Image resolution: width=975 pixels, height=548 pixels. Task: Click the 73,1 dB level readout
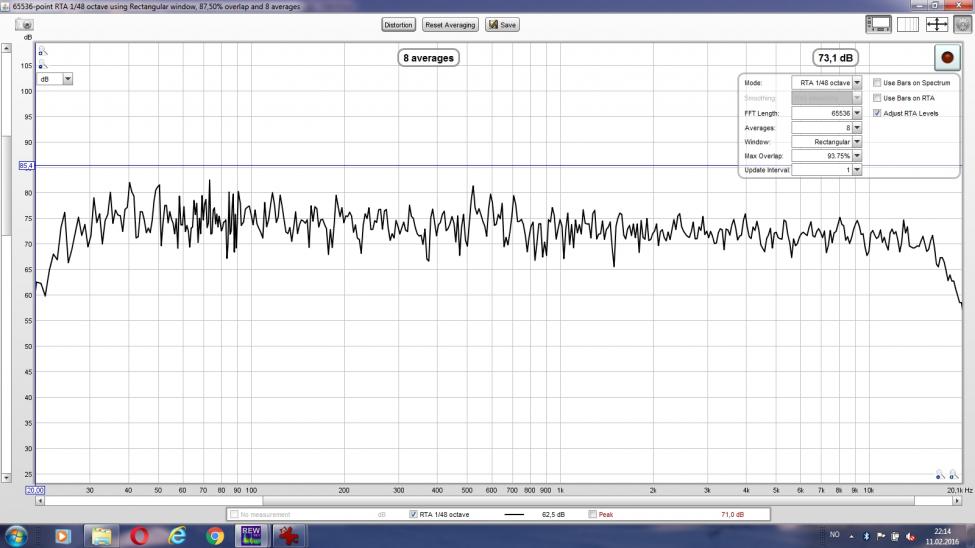pyautogui.click(x=835, y=58)
